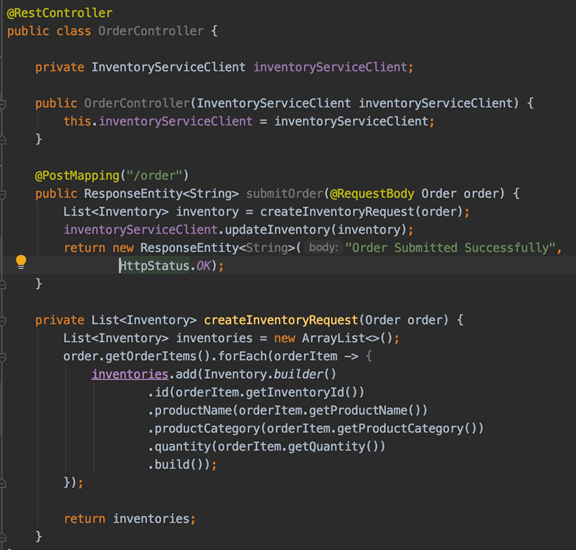Click the @RequestBody annotation

tap(372, 194)
